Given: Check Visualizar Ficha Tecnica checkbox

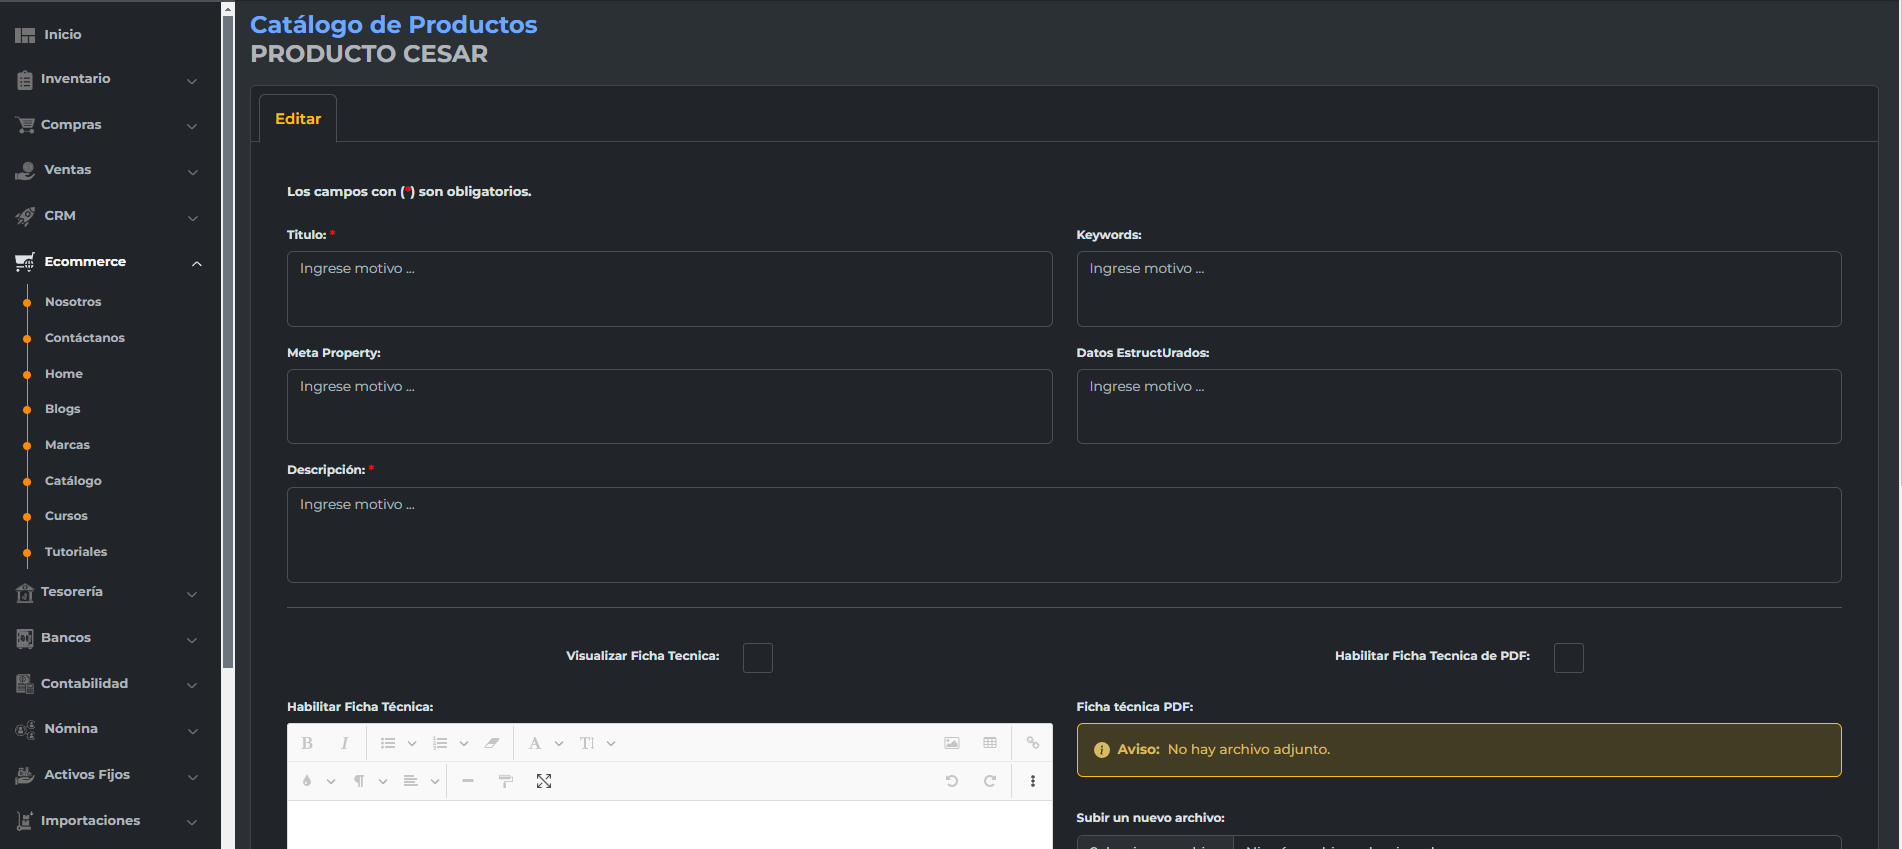Looking at the screenshot, I should click(x=758, y=658).
